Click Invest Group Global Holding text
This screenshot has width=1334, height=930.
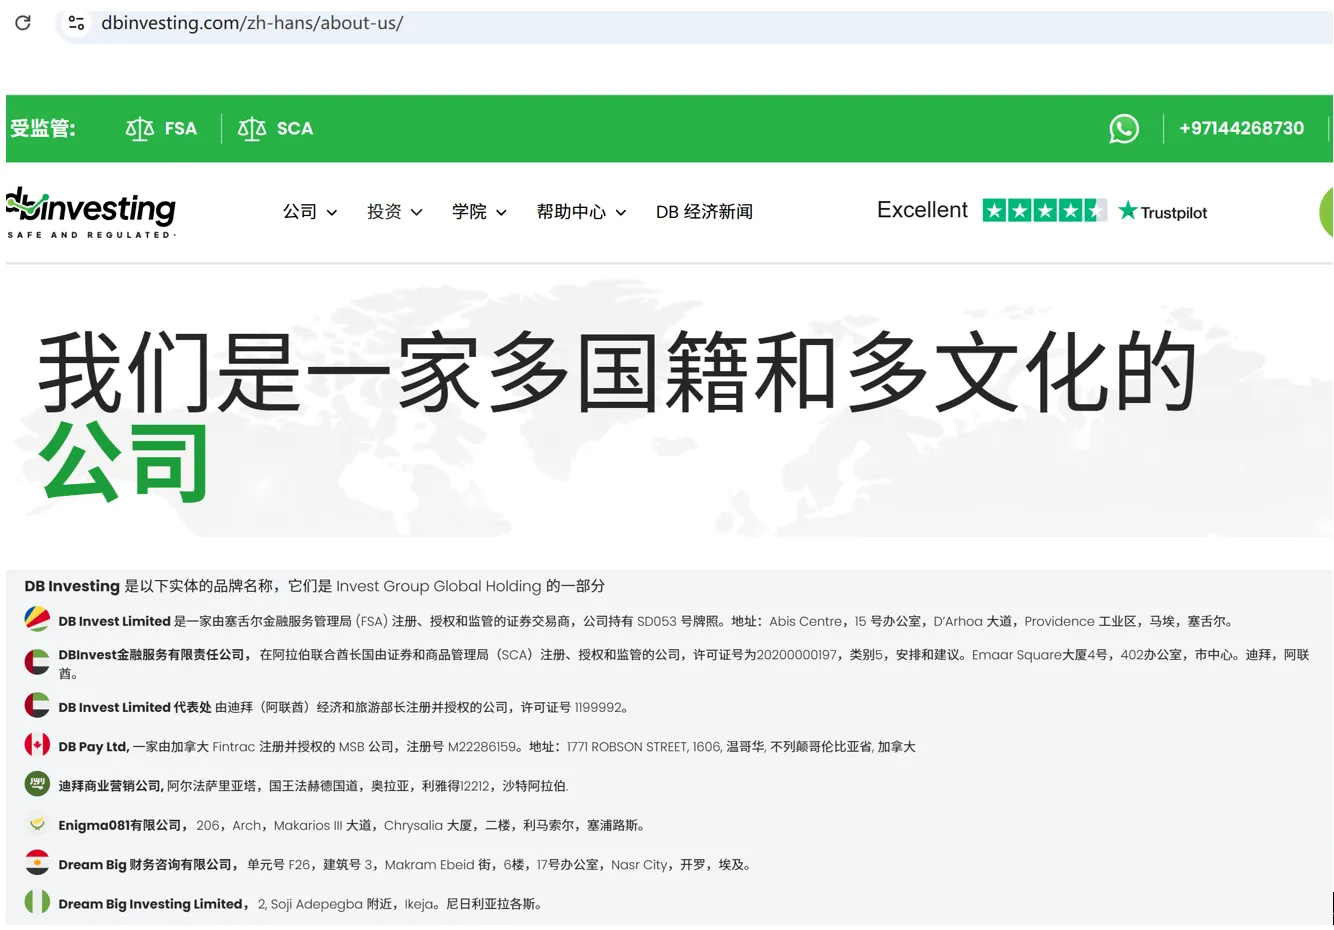pyautogui.click(x=439, y=586)
